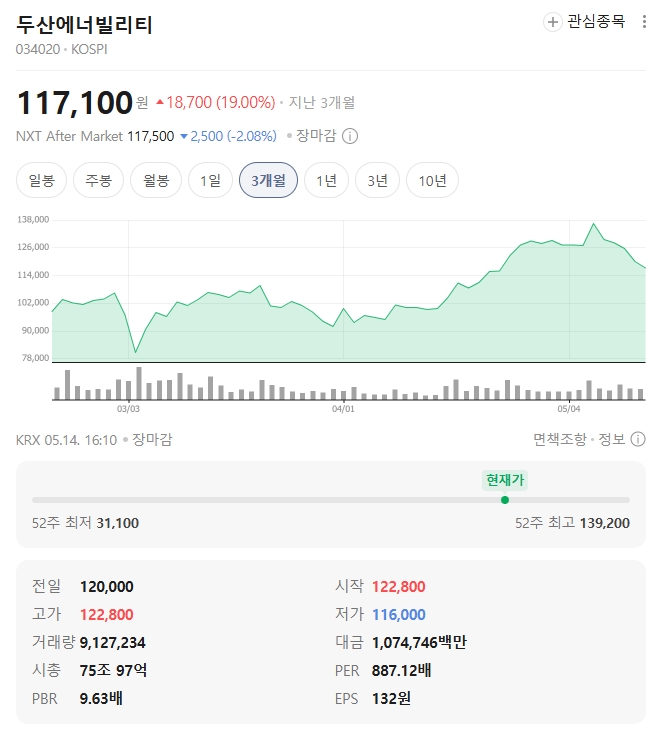663x733 pixels.
Task: Click the green 현재가 marker on 52-week slider
Action: coord(504,500)
